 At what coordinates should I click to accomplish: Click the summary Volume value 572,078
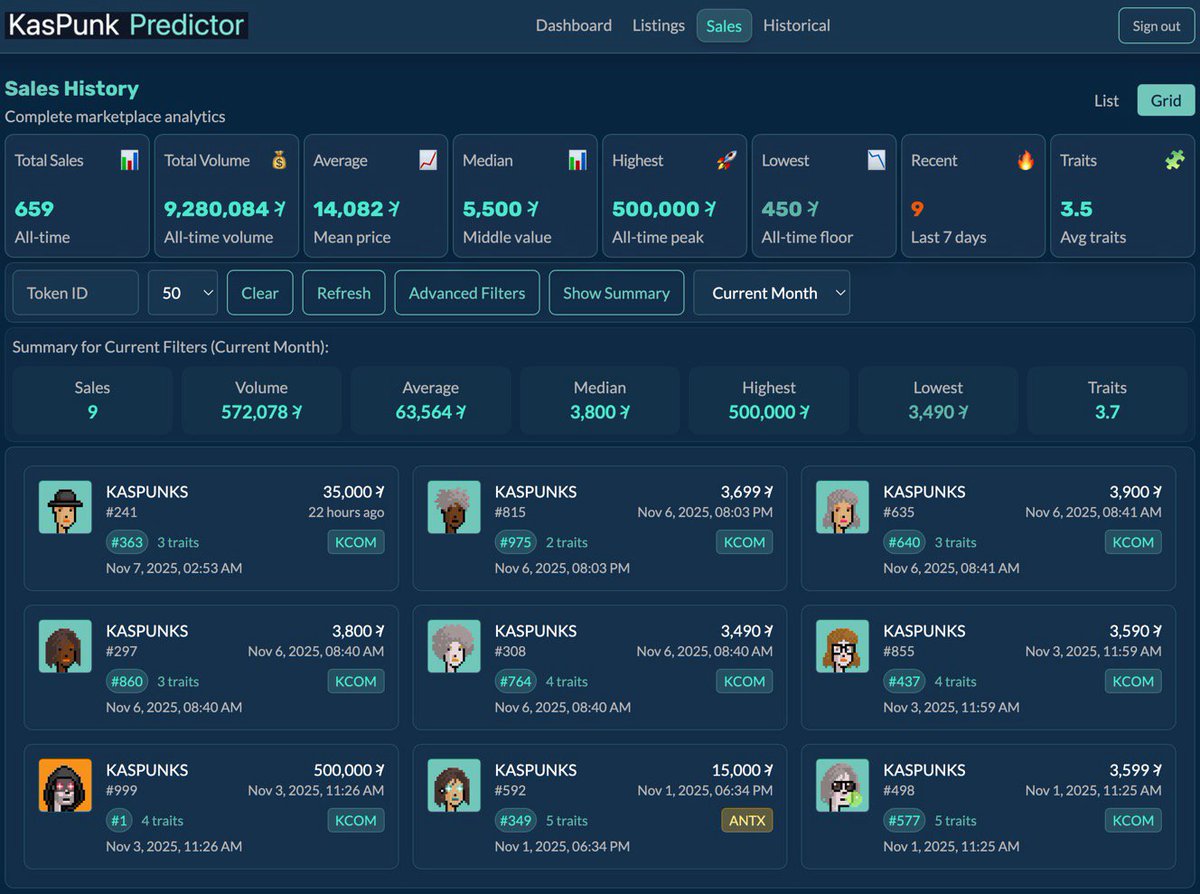[x=261, y=412]
